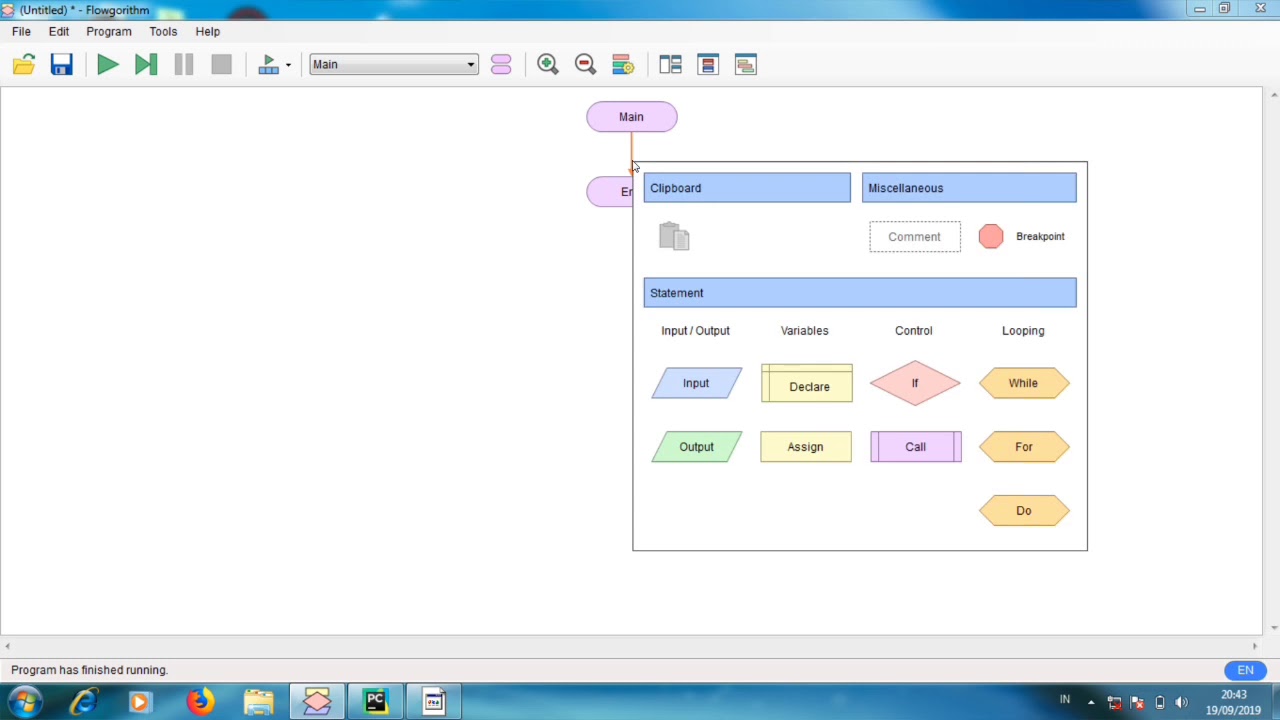Click the Miscellaneous section header
Viewport: 1280px width, 720px height.
tap(969, 188)
